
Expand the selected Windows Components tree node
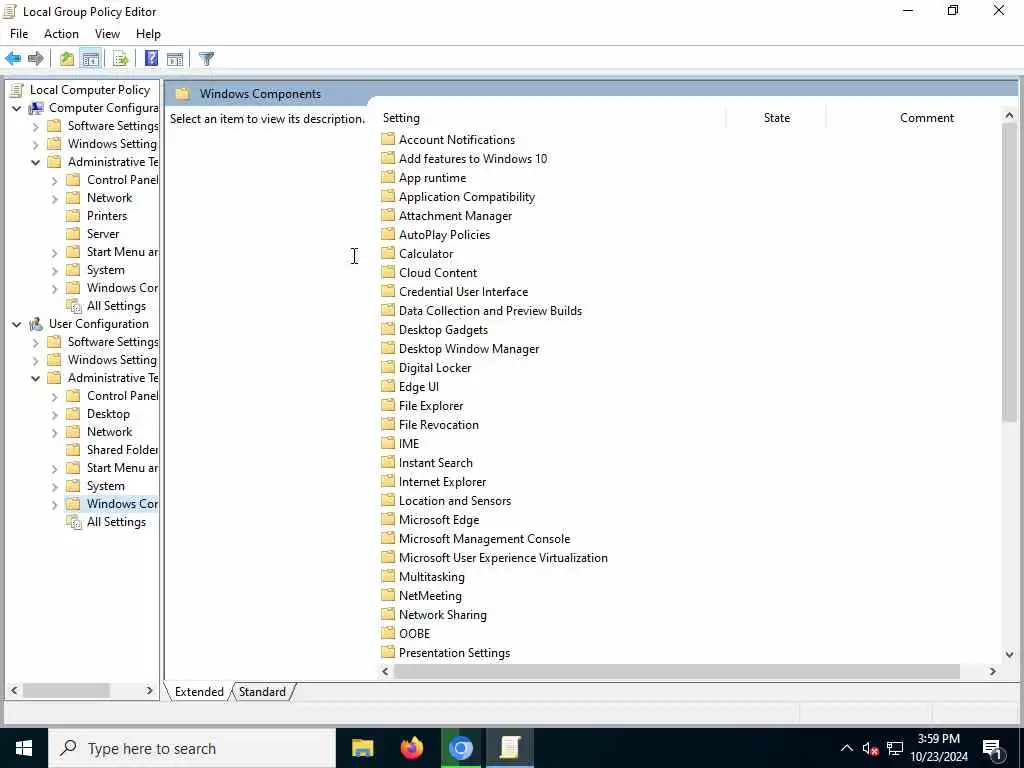pyautogui.click(x=55, y=504)
